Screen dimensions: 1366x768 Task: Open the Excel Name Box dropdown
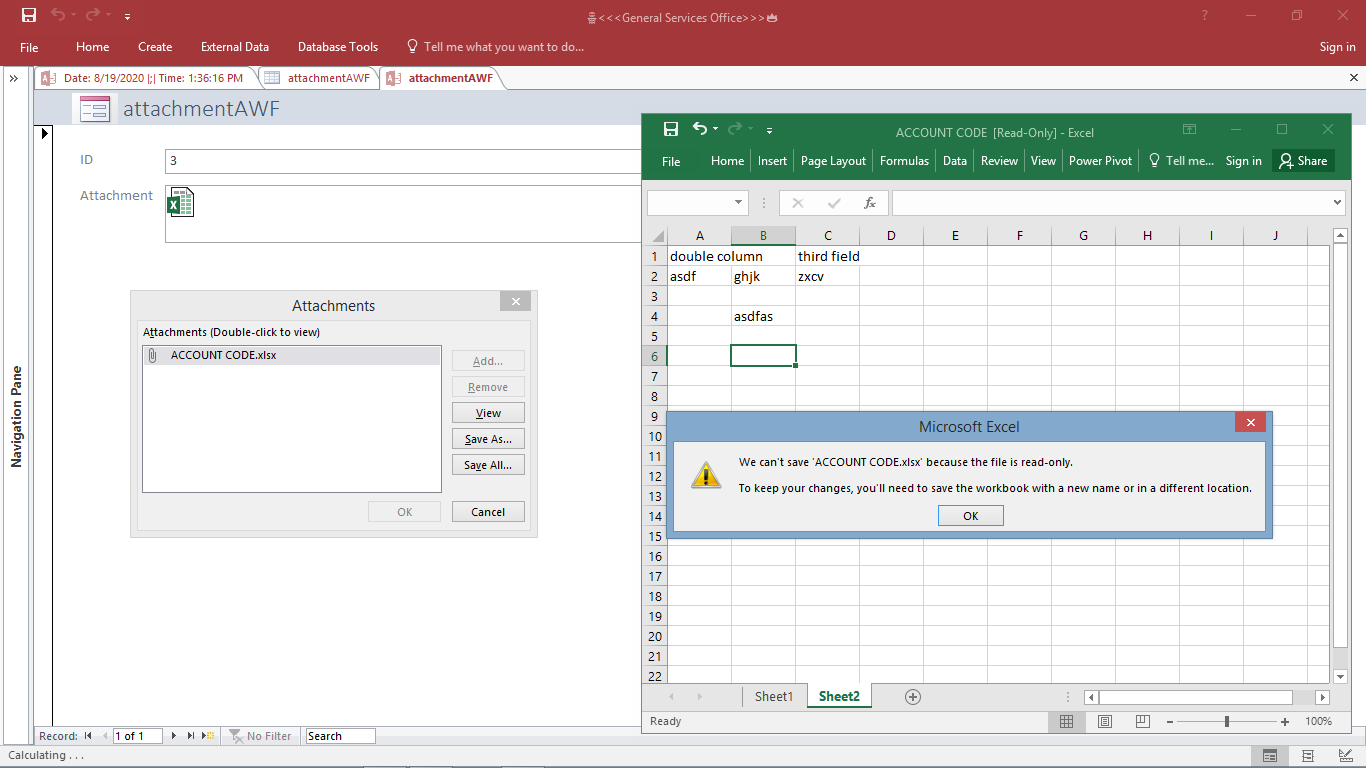739,203
